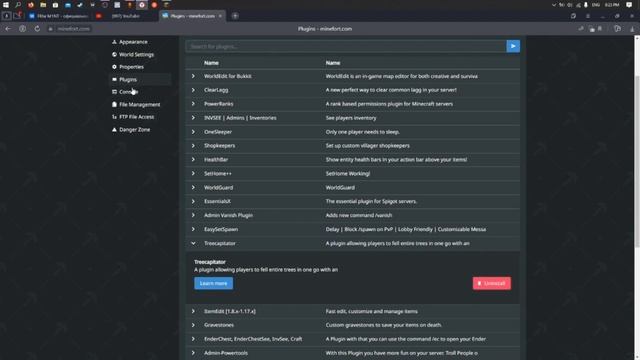This screenshot has height=360, width=640.
Task: Uninstall the Treecapitator plugin
Action: (491, 283)
